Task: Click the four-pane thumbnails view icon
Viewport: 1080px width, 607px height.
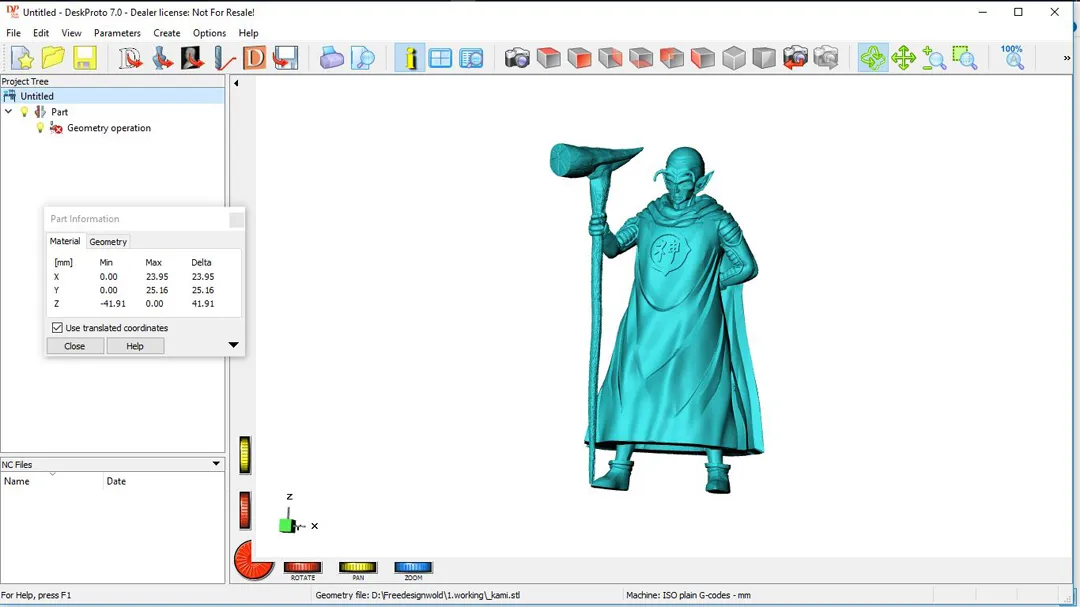Action: point(440,58)
